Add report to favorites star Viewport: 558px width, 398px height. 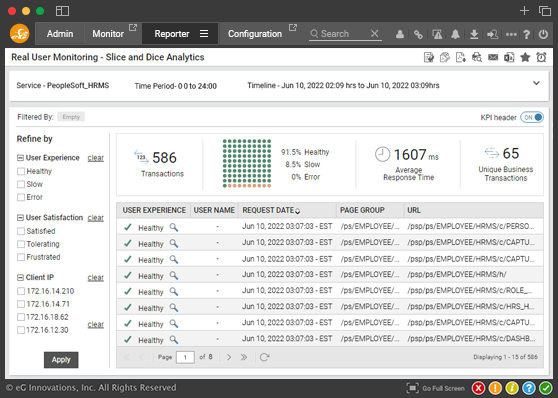click(x=525, y=57)
